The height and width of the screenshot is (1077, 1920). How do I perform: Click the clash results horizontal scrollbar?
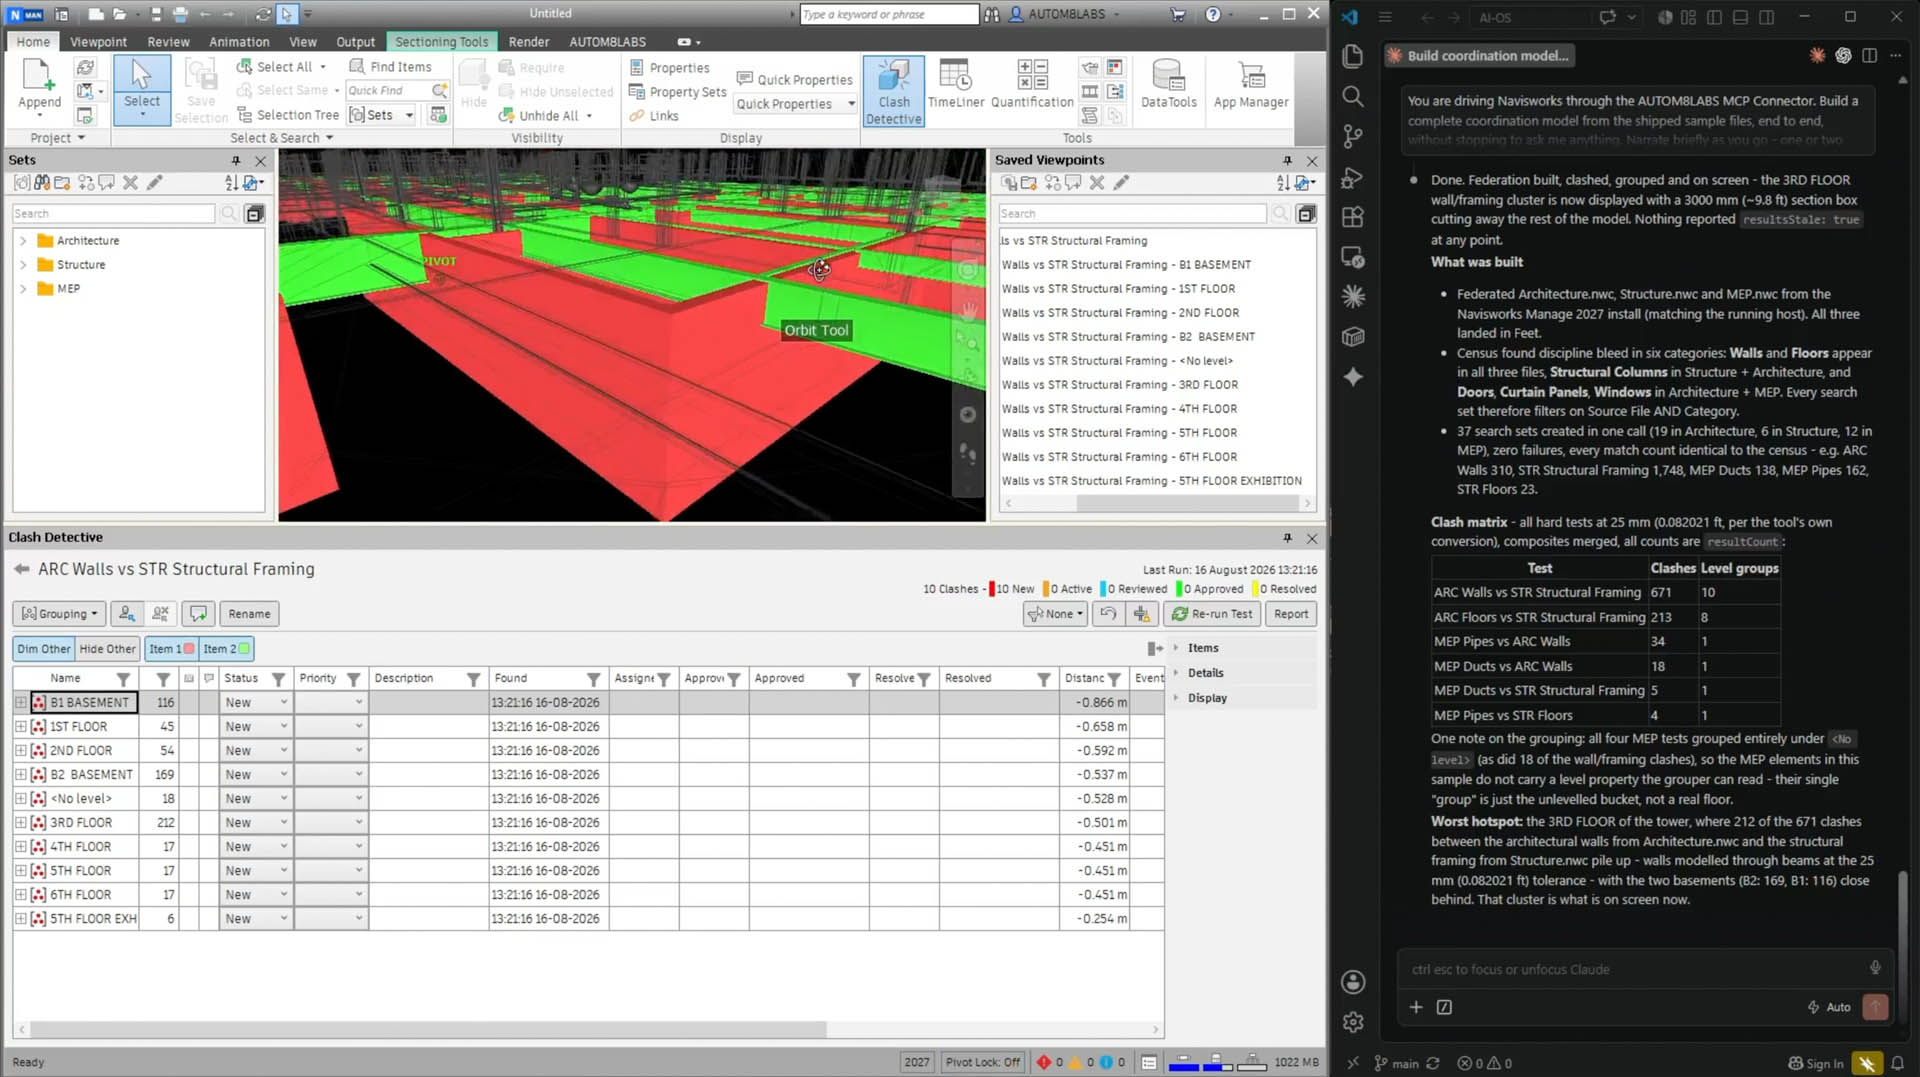pyautogui.click(x=428, y=1029)
